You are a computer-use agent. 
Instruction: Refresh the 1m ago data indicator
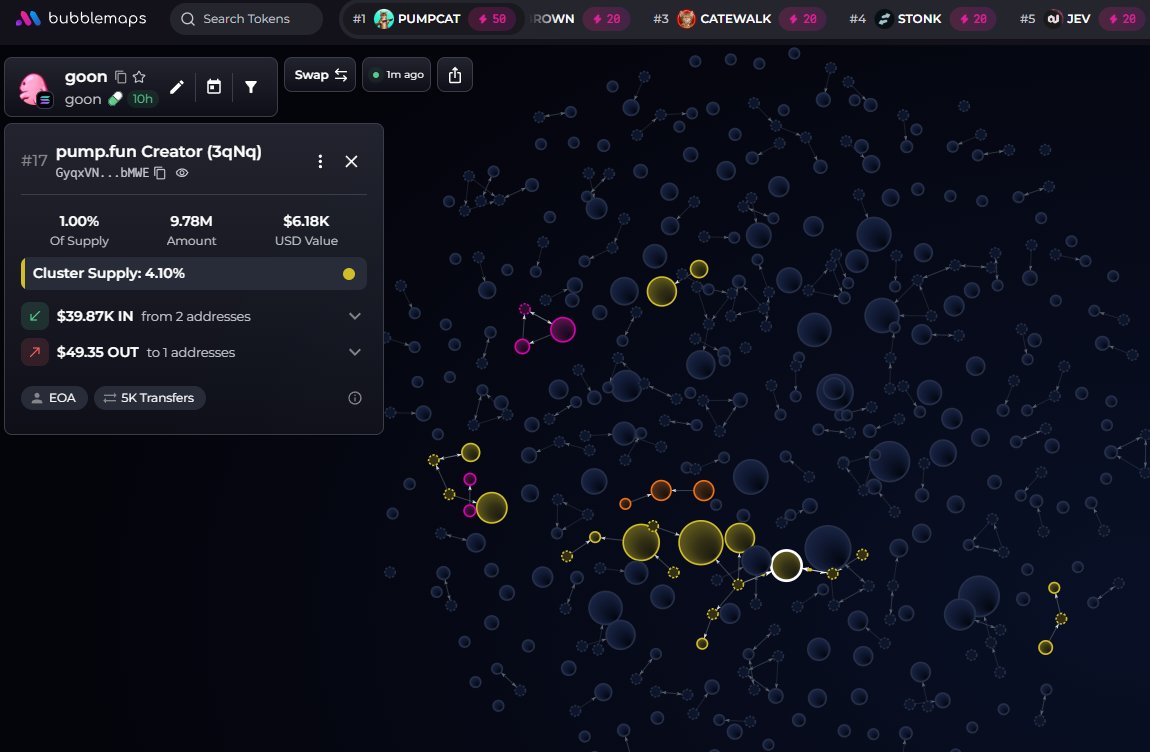point(397,75)
